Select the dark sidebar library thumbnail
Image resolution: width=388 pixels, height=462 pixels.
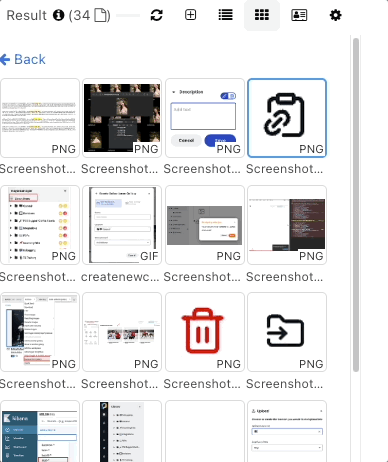122,431
